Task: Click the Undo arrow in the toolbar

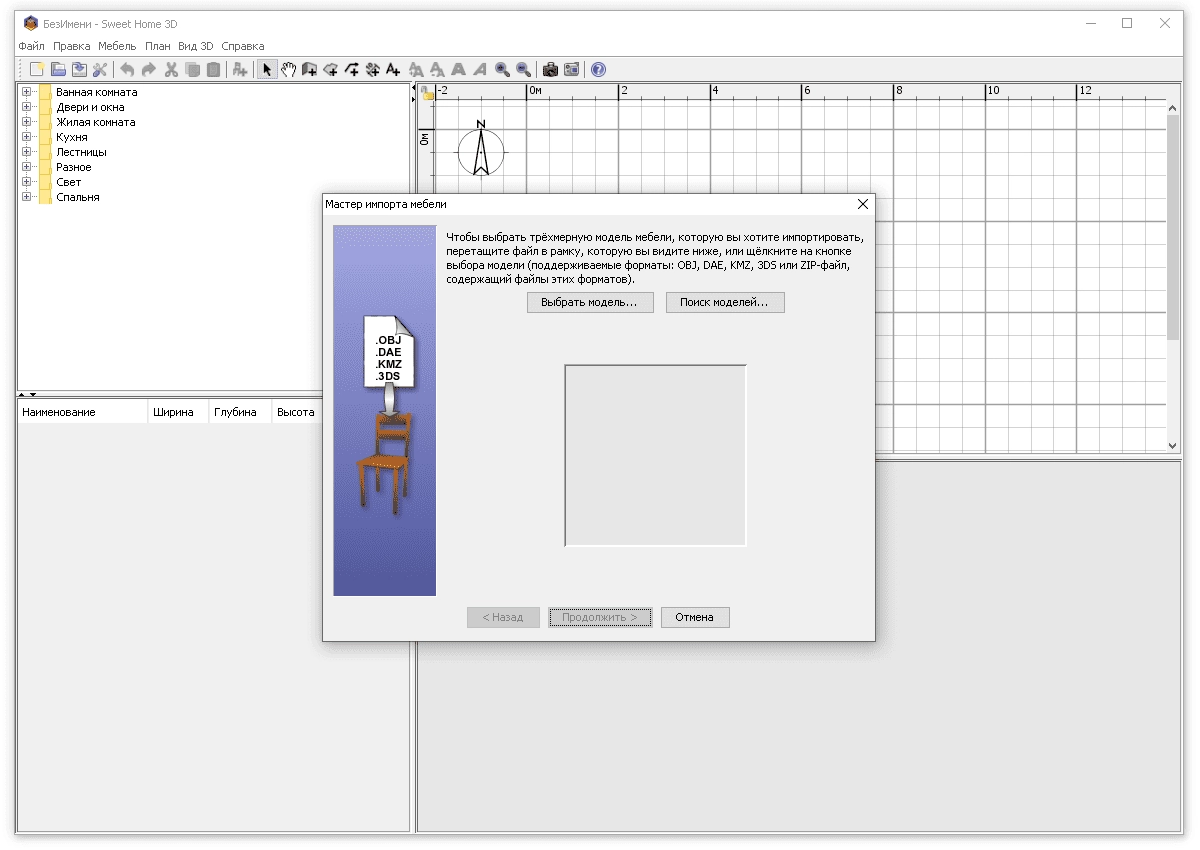Action: click(127, 69)
